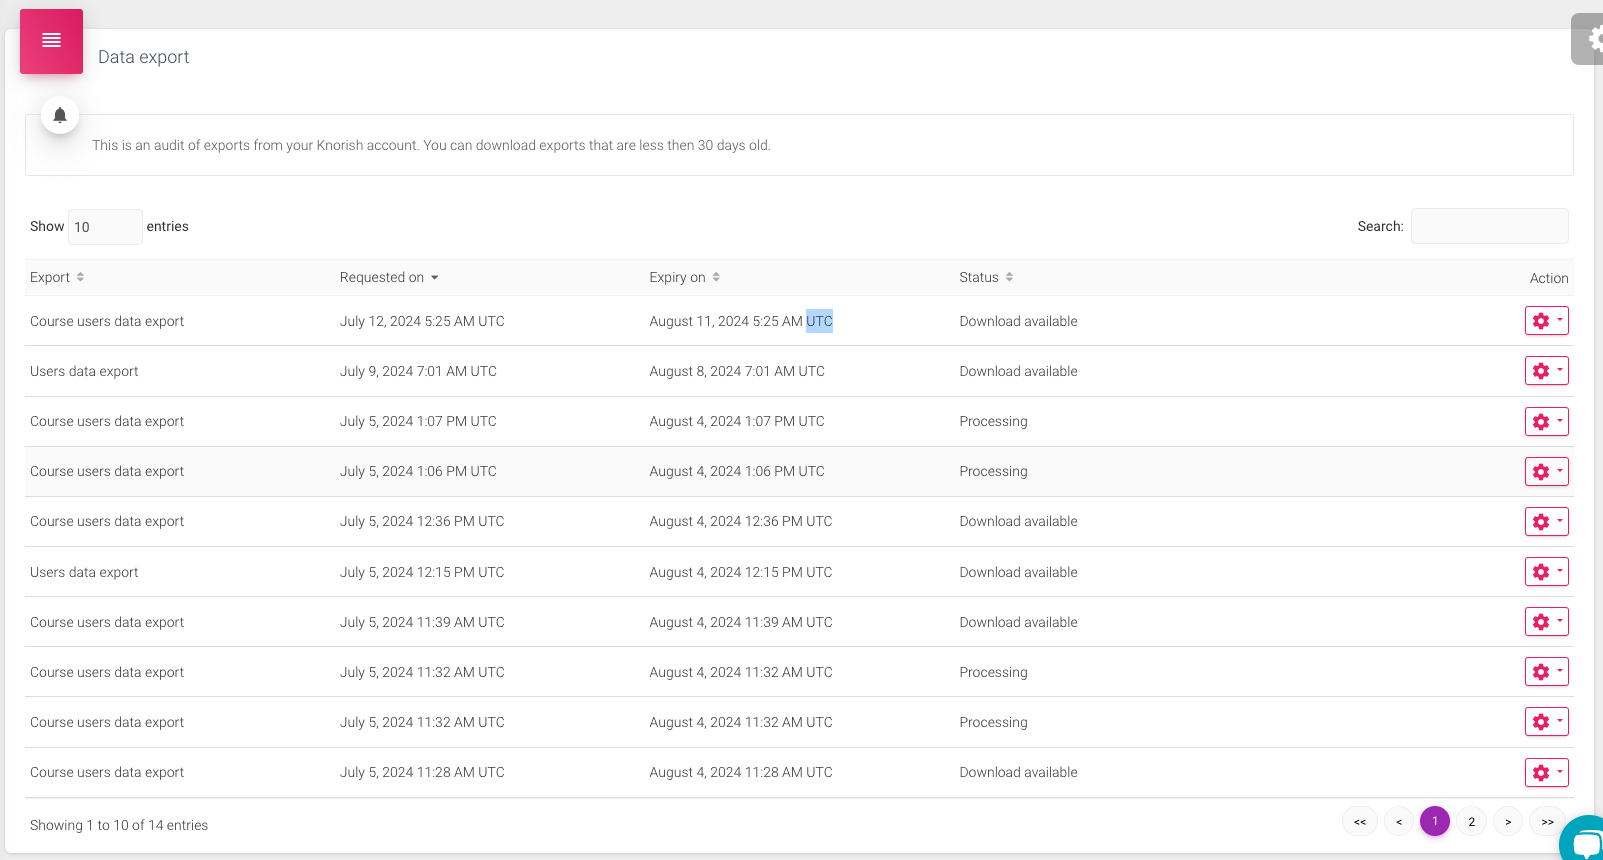Go to page 2 of entries
The image size is (1603, 860).
coord(1472,822)
